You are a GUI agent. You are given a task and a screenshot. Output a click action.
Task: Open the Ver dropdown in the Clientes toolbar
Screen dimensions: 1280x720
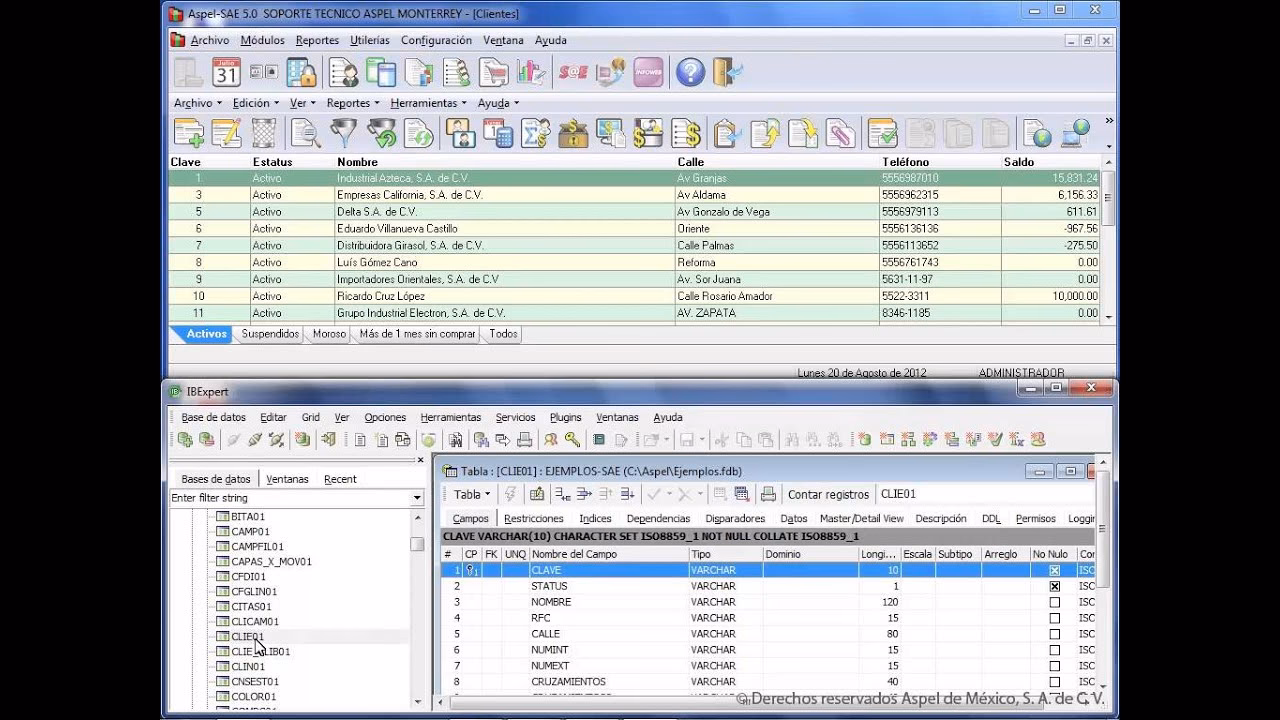pos(302,103)
